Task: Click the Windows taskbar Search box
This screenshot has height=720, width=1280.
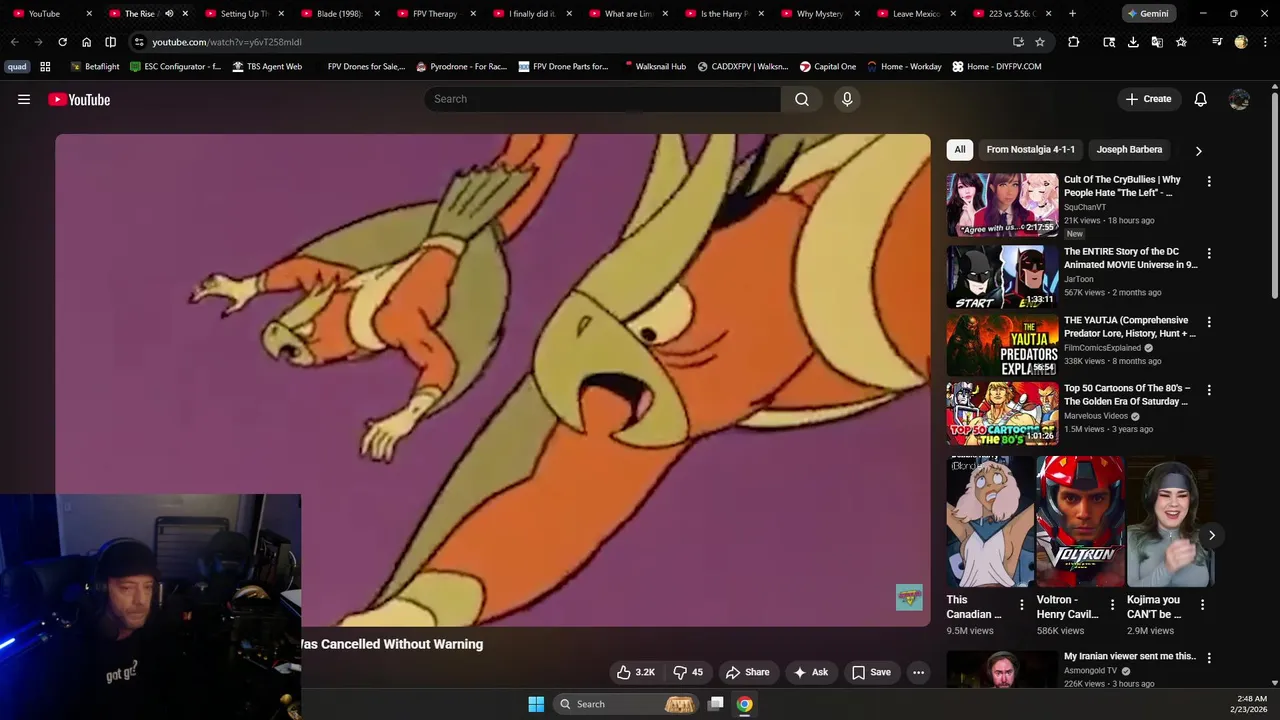Action: [624, 704]
